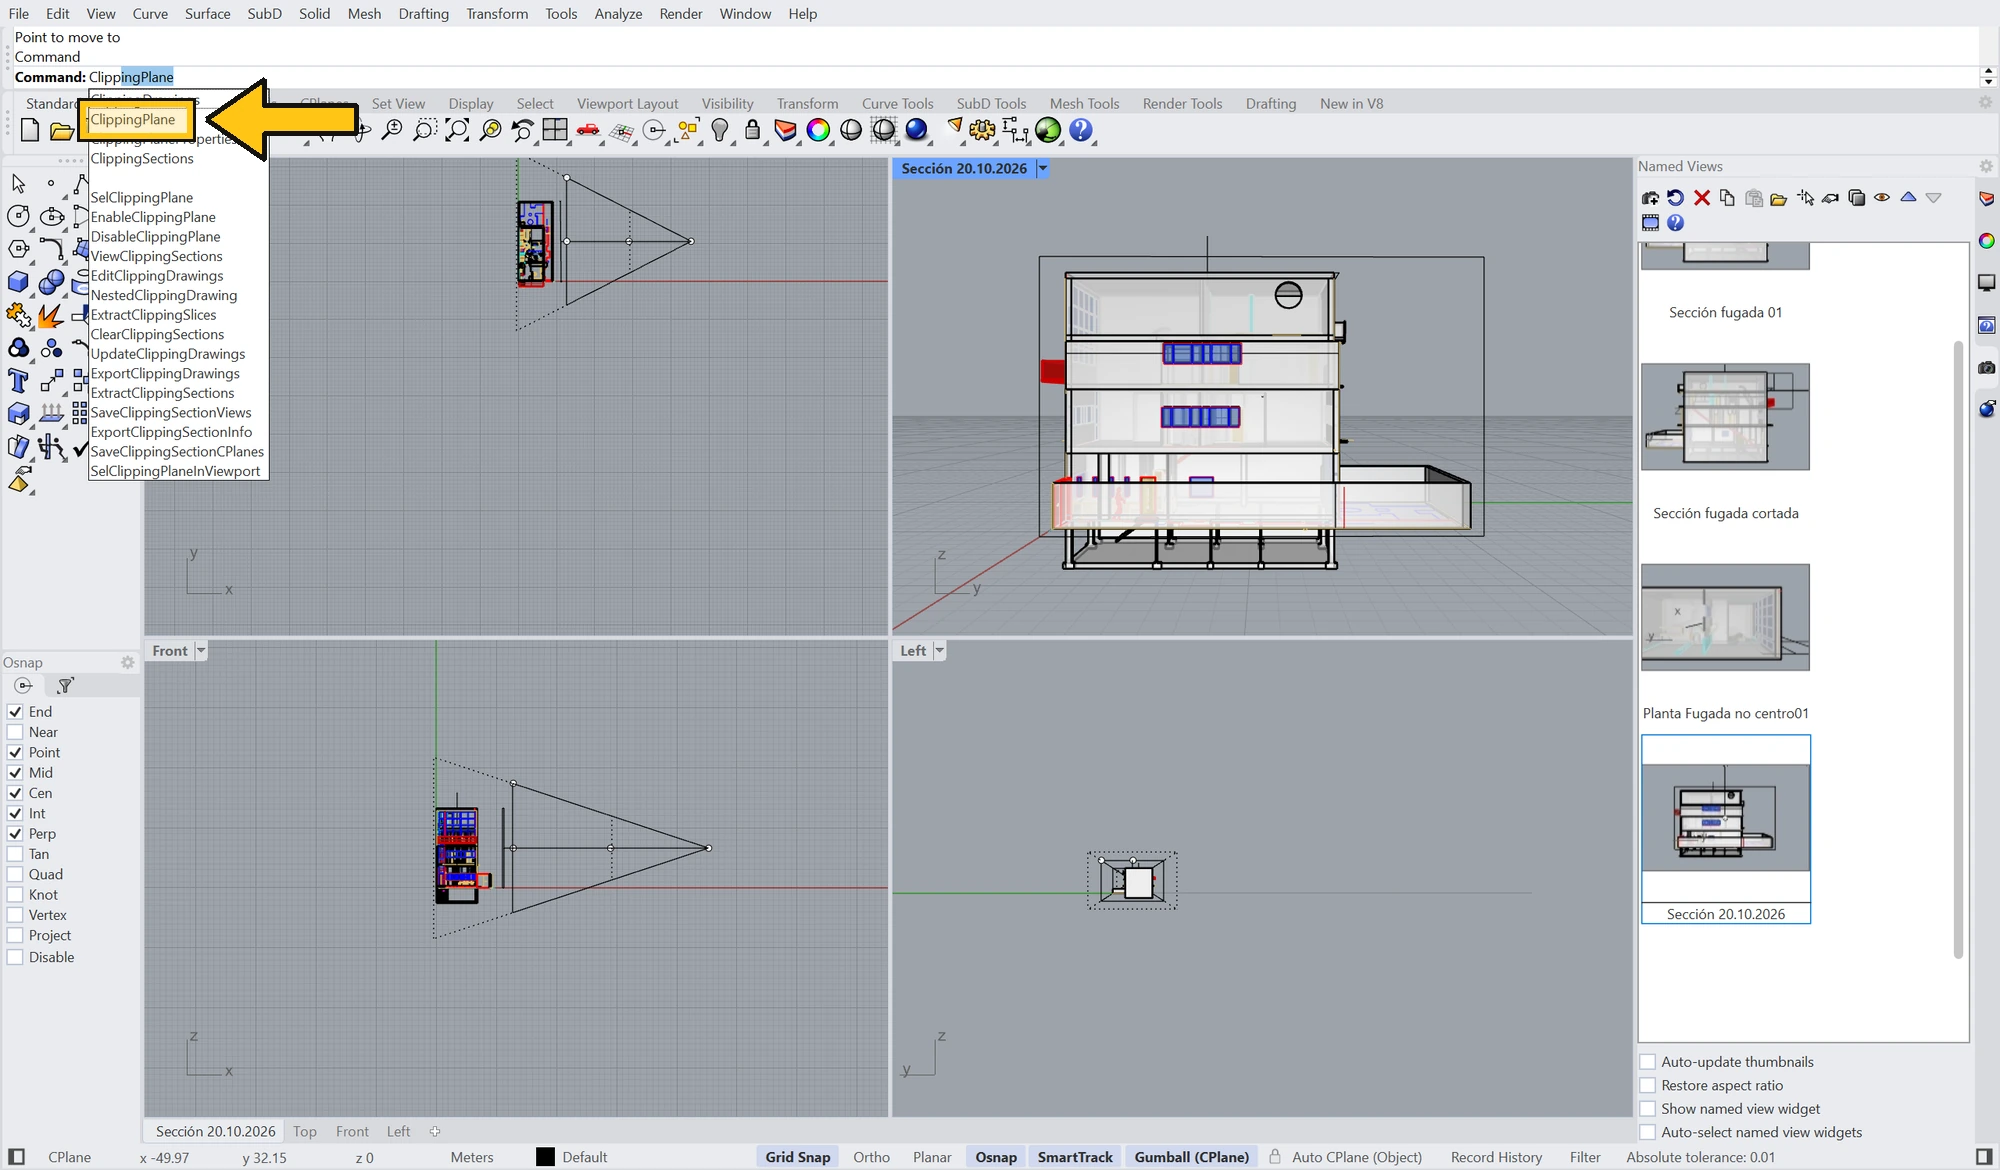
Task: Select the Sección fugada cortada view thumbnail
Action: tap(1725, 417)
